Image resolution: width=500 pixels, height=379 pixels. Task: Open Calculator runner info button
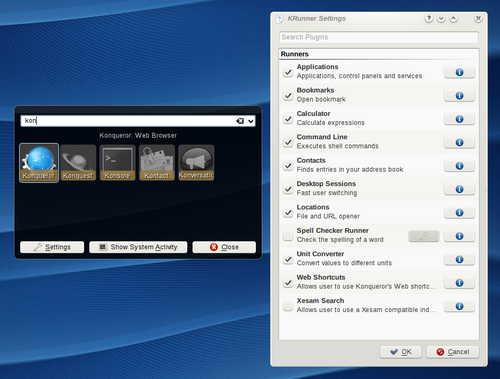tap(459, 119)
